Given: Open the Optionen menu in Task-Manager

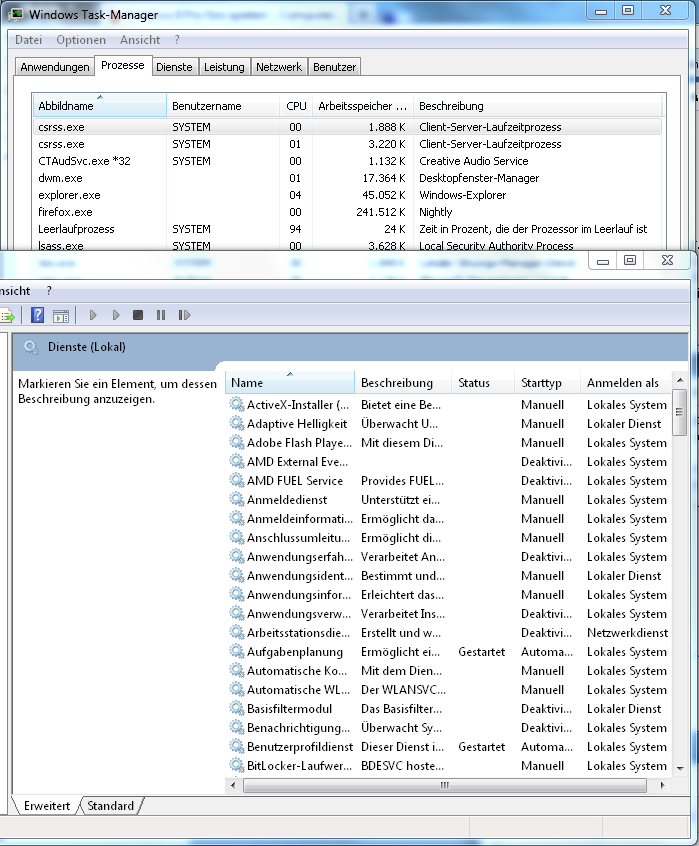Looking at the screenshot, I should click(x=81, y=40).
